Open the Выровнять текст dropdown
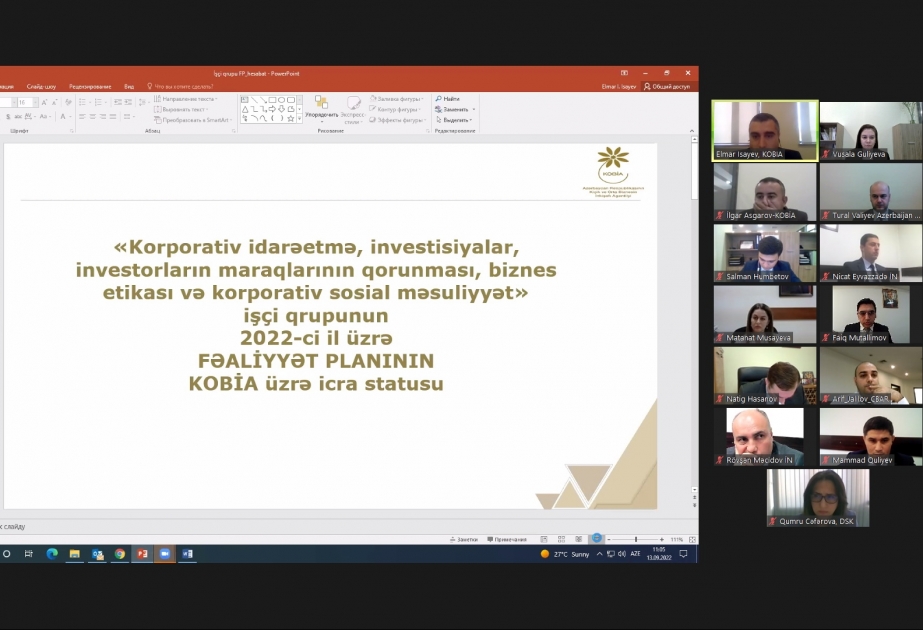923x630 pixels. coord(182,110)
